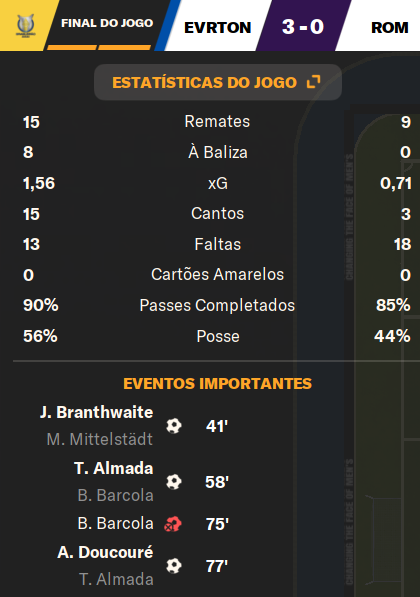The width and height of the screenshot is (420, 597).
Task: Click the goal ball icon at 58'
Action: [174, 482]
